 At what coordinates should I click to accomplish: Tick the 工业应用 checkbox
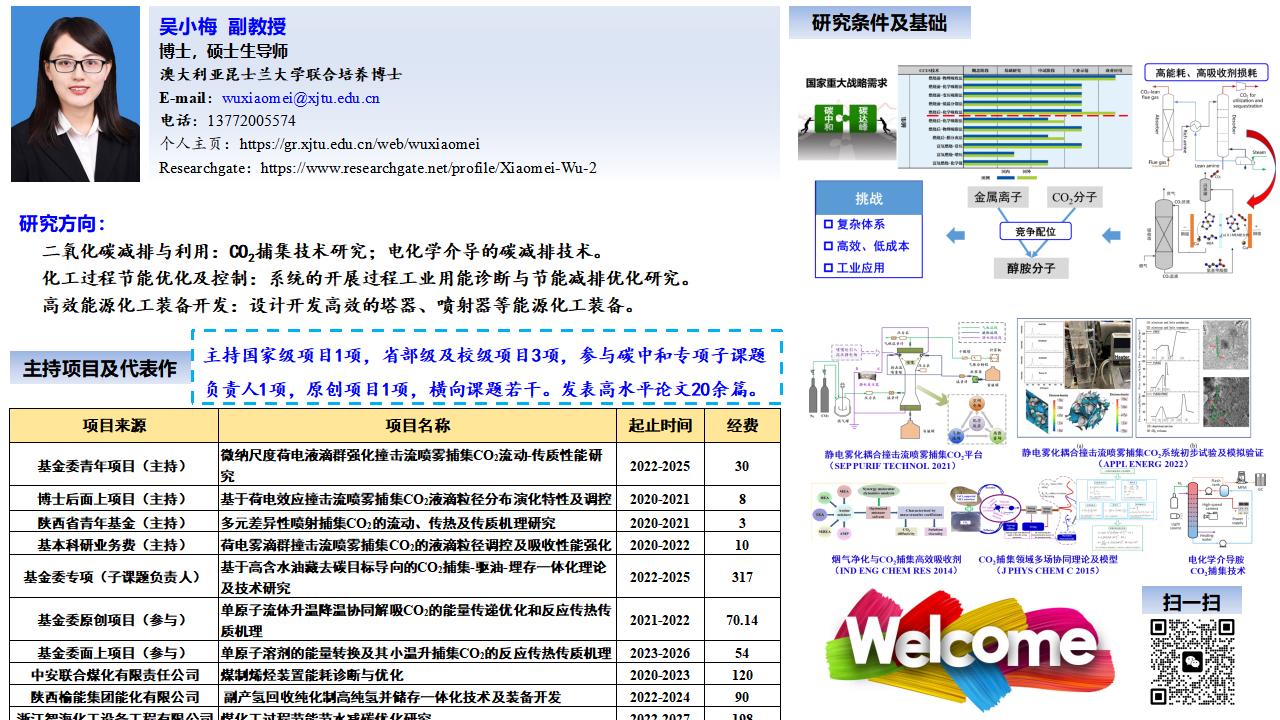(x=828, y=268)
